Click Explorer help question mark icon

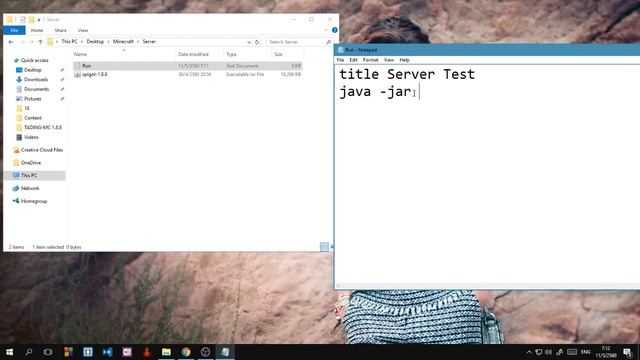click(x=335, y=30)
